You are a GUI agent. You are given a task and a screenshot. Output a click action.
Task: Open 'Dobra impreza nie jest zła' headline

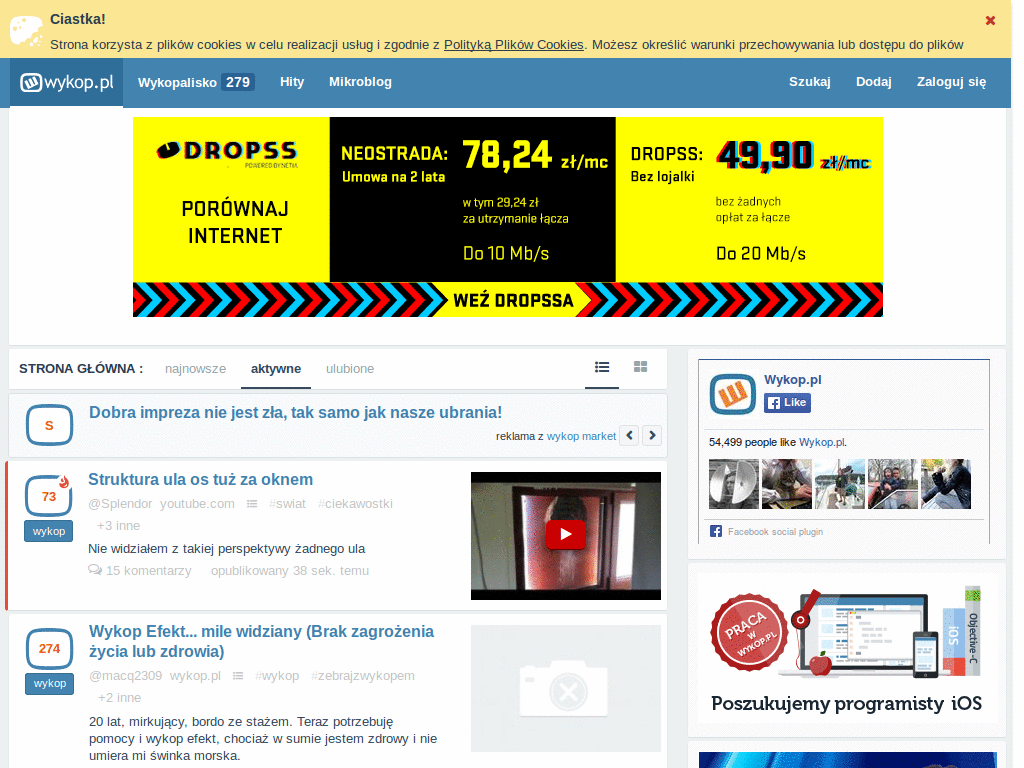click(295, 412)
